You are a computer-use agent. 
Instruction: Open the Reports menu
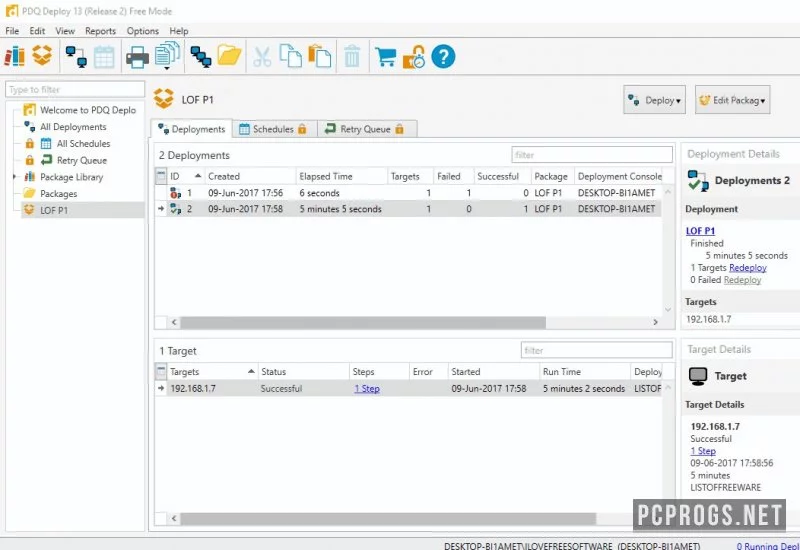pos(101,31)
